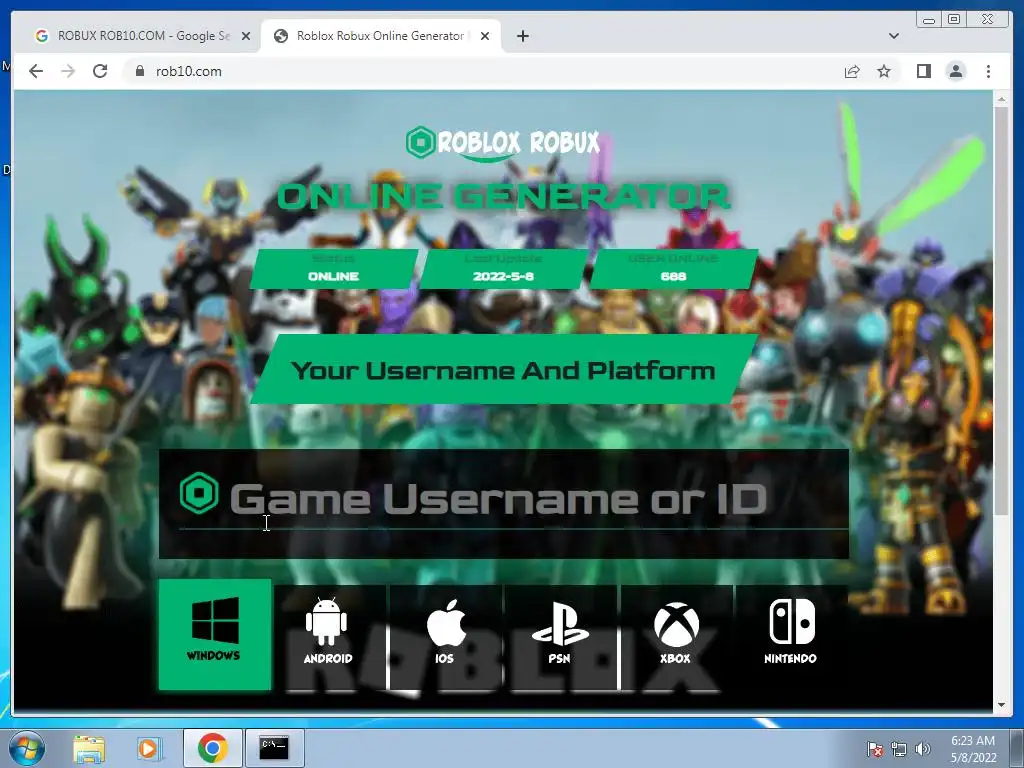Viewport: 1024px width, 768px height.
Task: Go back with the browser back arrow
Action: point(36,71)
